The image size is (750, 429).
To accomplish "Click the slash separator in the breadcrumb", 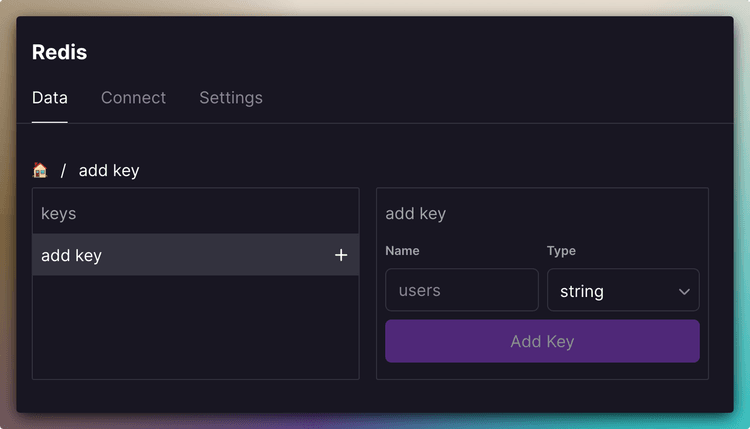I will (63, 171).
